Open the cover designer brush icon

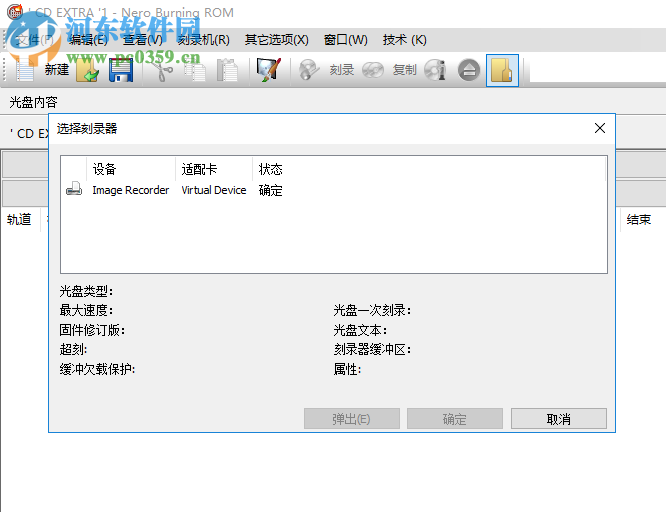269,70
